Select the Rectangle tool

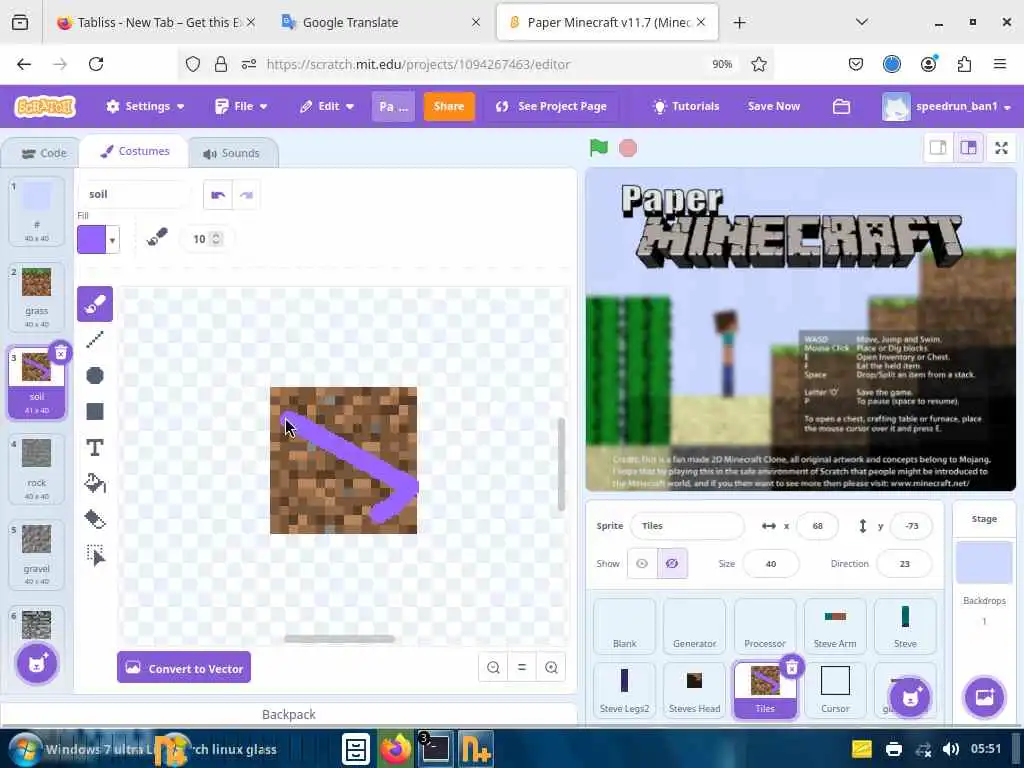tap(95, 411)
